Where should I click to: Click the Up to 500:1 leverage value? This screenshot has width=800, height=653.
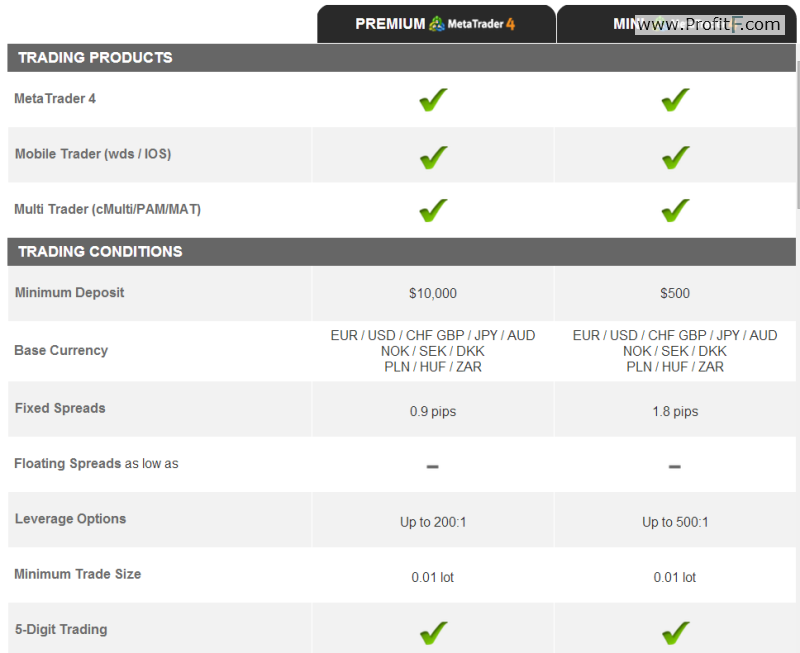click(675, 522)
